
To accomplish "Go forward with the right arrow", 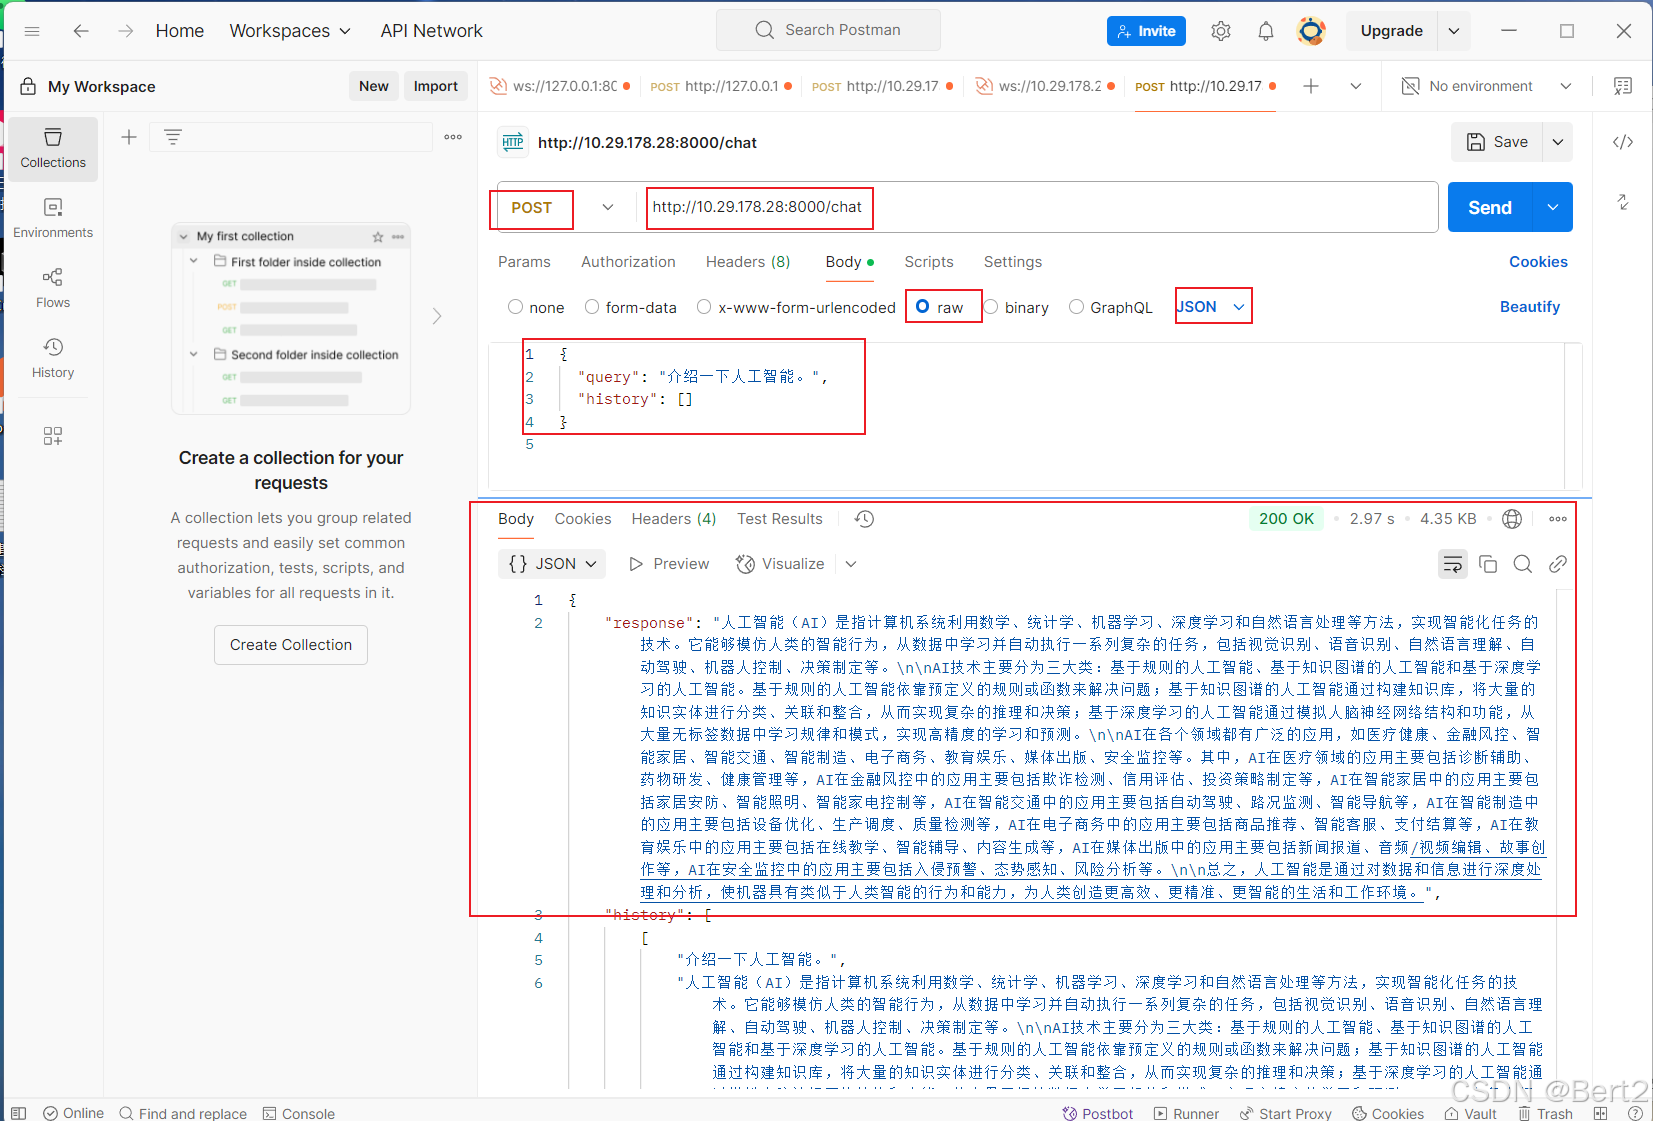I will tap(125, 31).
